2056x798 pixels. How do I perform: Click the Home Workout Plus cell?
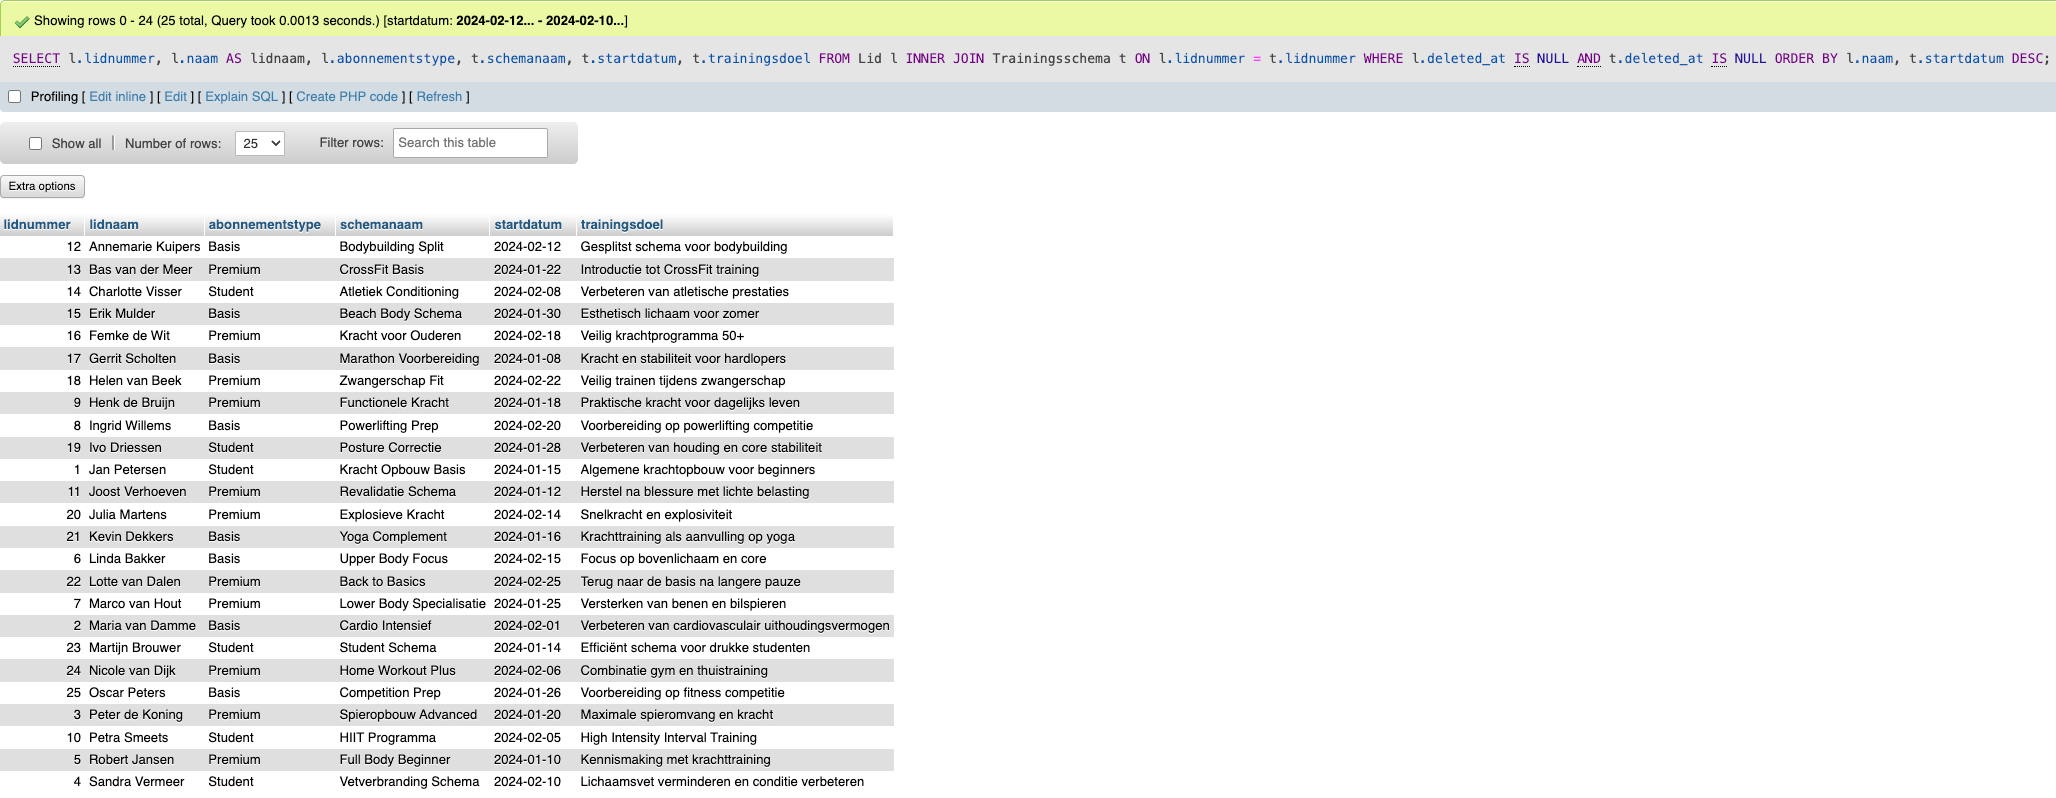[x=412, y=671]
